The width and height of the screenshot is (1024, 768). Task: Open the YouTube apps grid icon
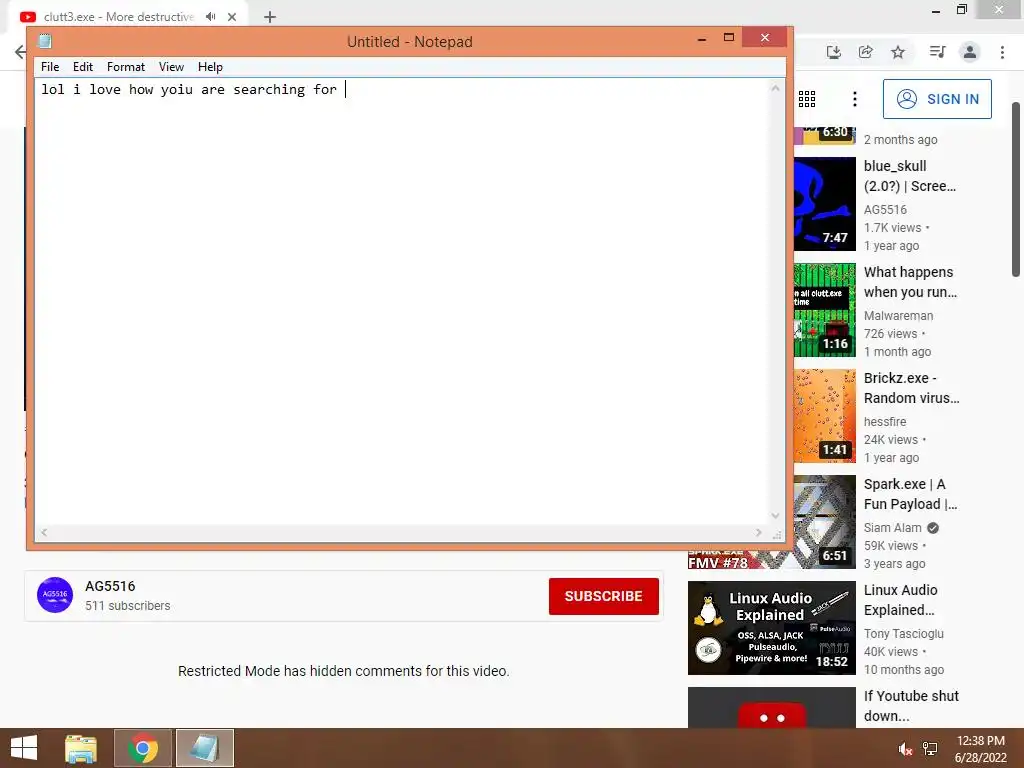pos(807,99)
